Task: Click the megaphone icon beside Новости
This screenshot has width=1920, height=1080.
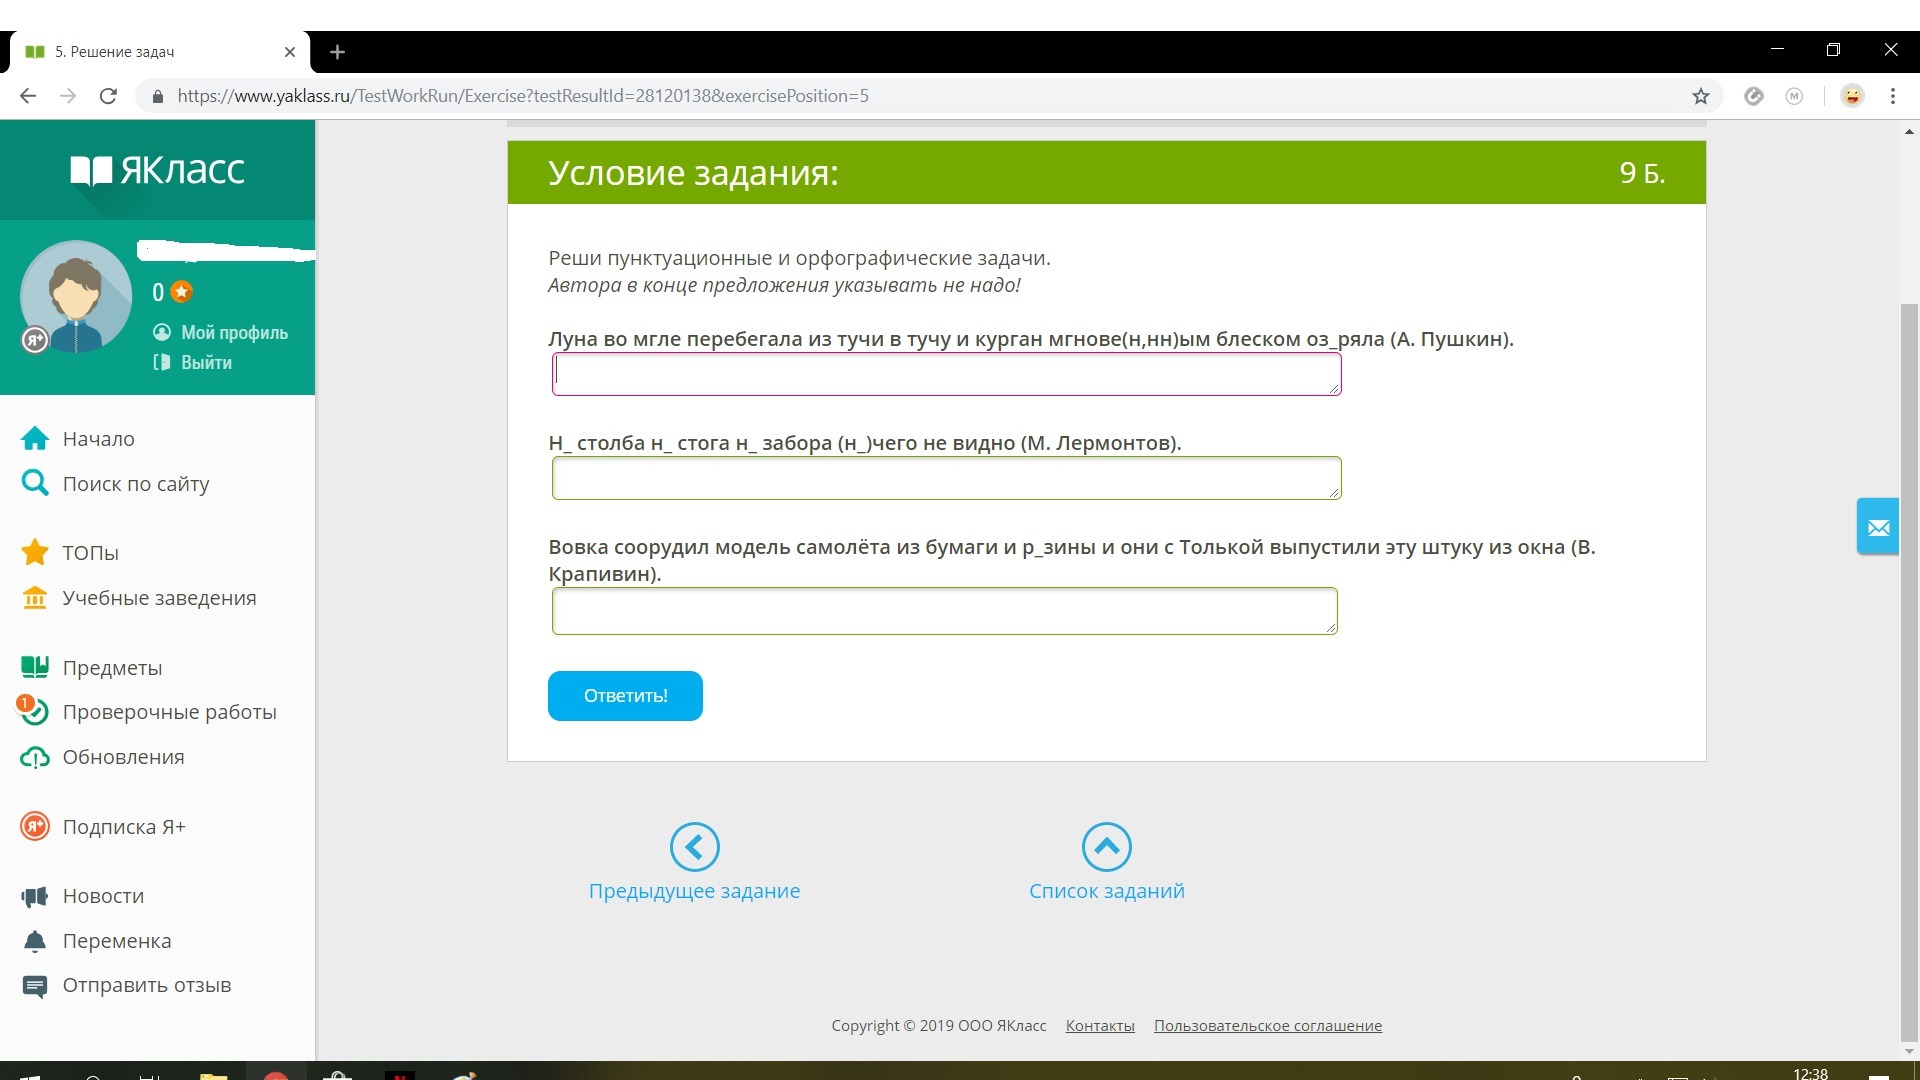Action: [x=35, y=896]
